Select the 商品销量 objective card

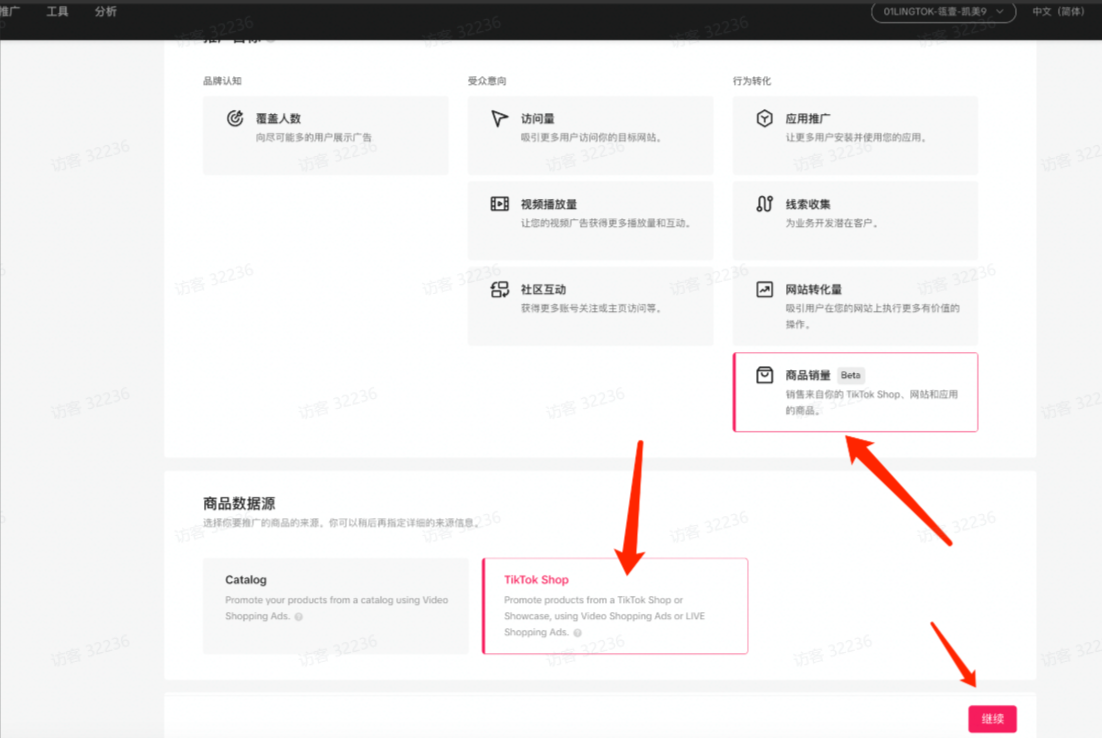point(855,392)
